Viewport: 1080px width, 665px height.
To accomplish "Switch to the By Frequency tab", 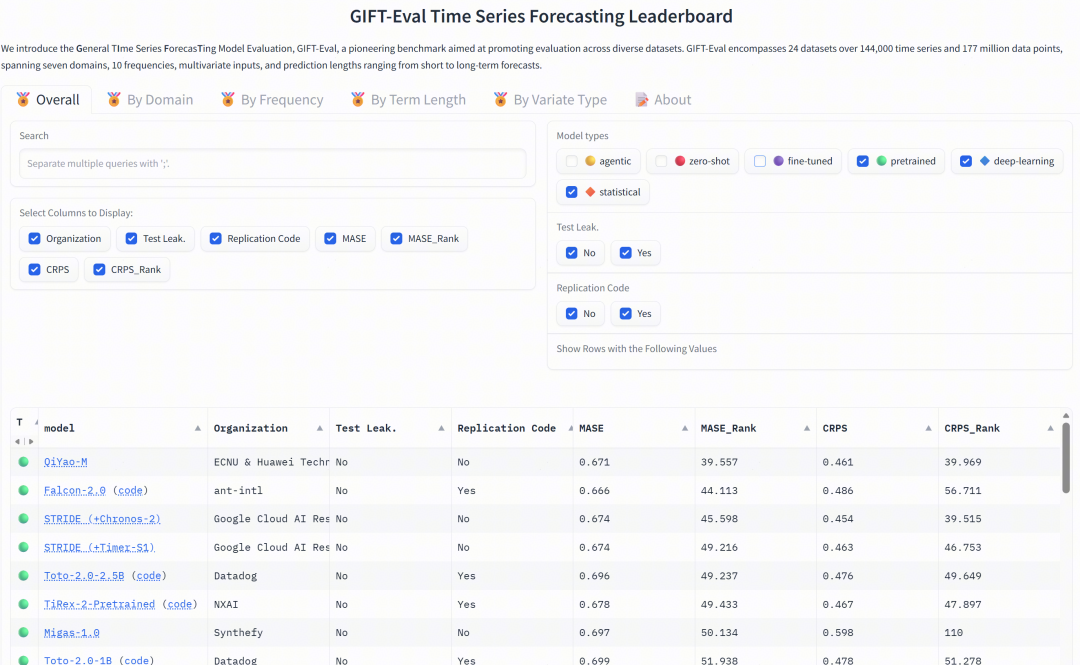I will point(272,100).
